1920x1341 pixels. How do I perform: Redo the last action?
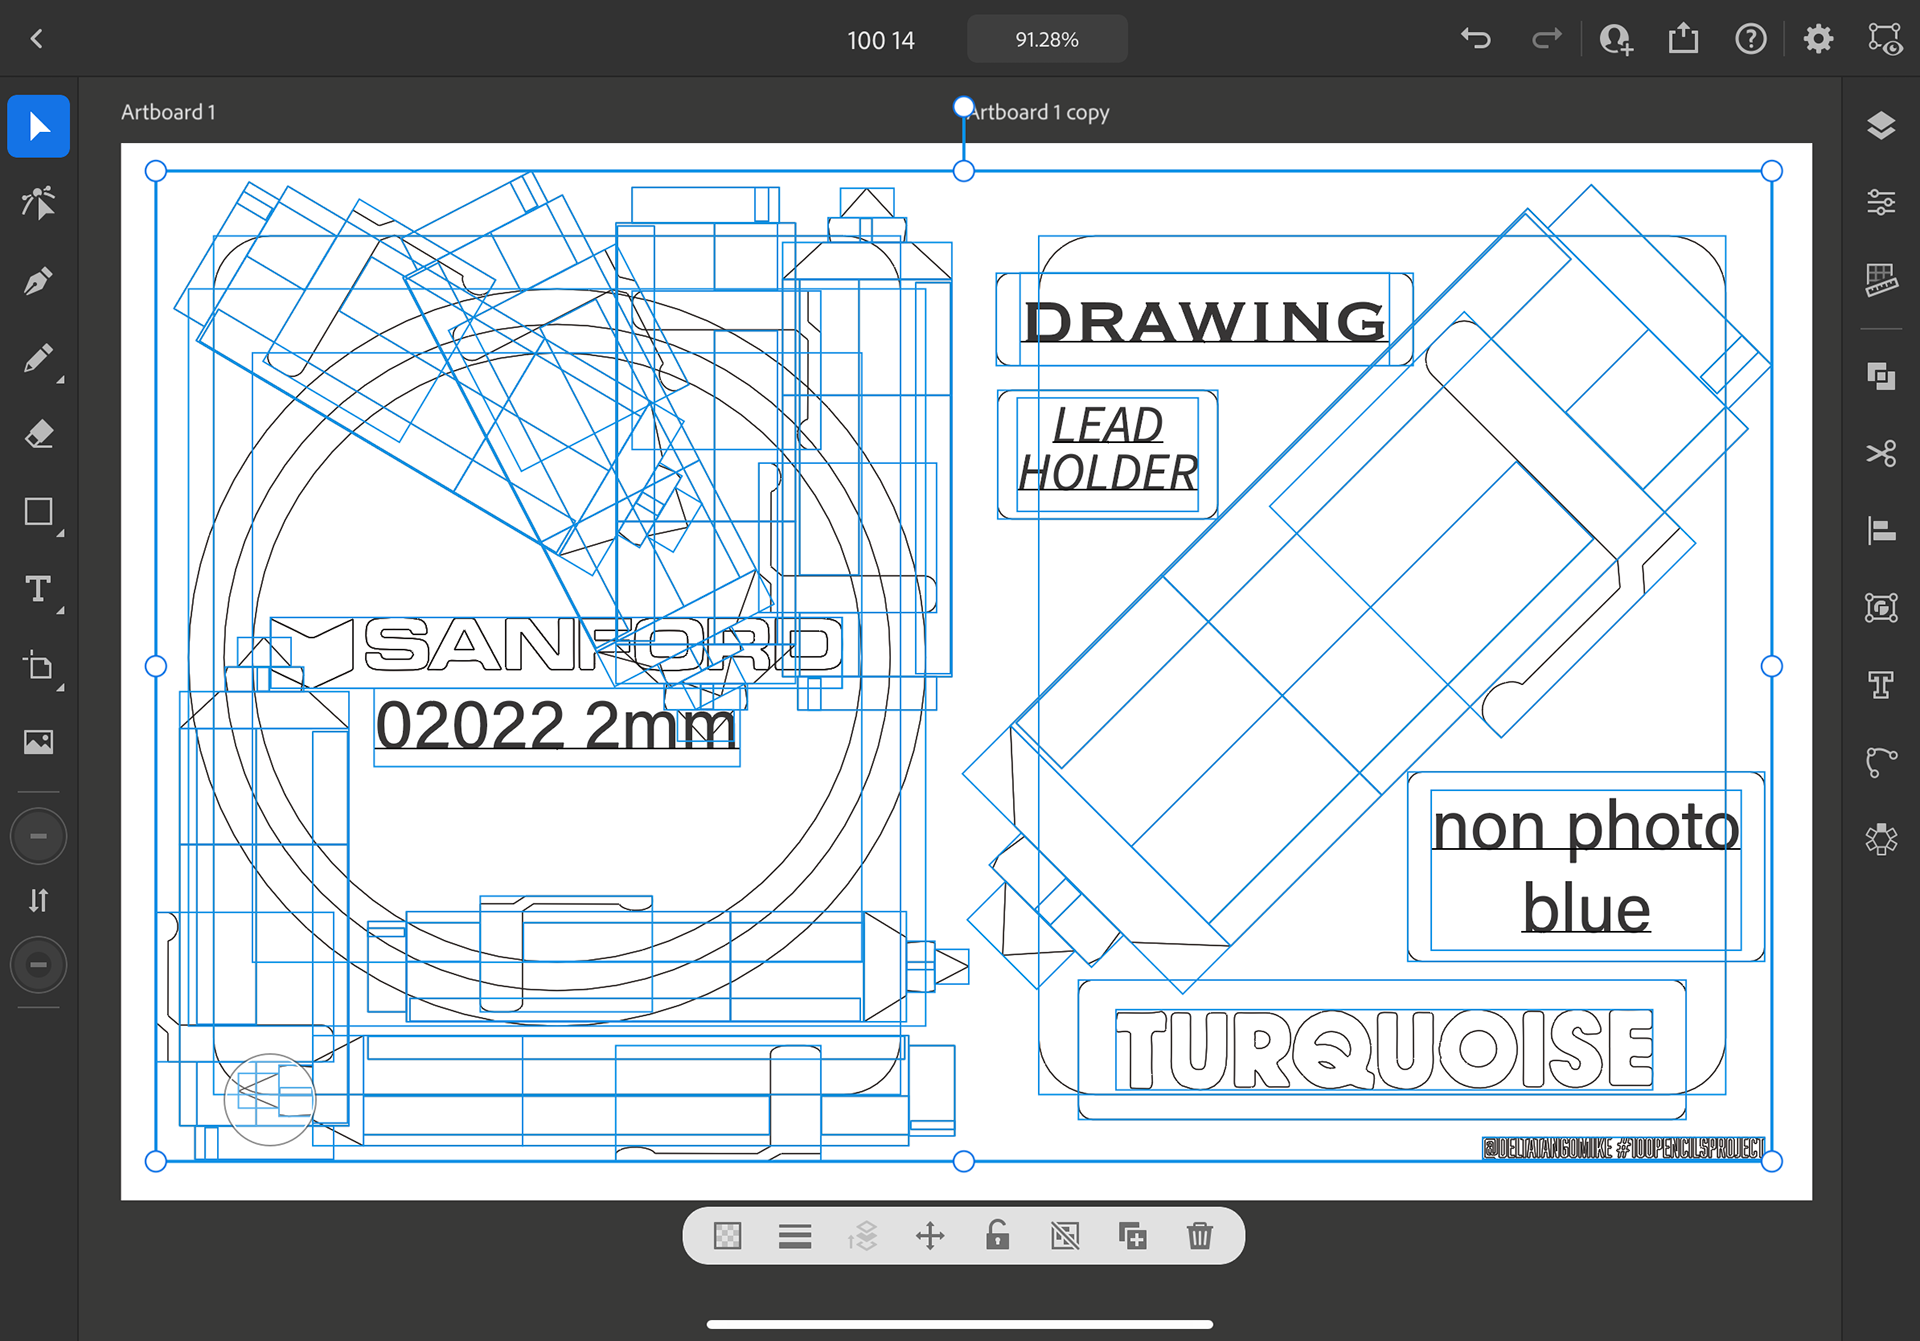click(1546, 39)
